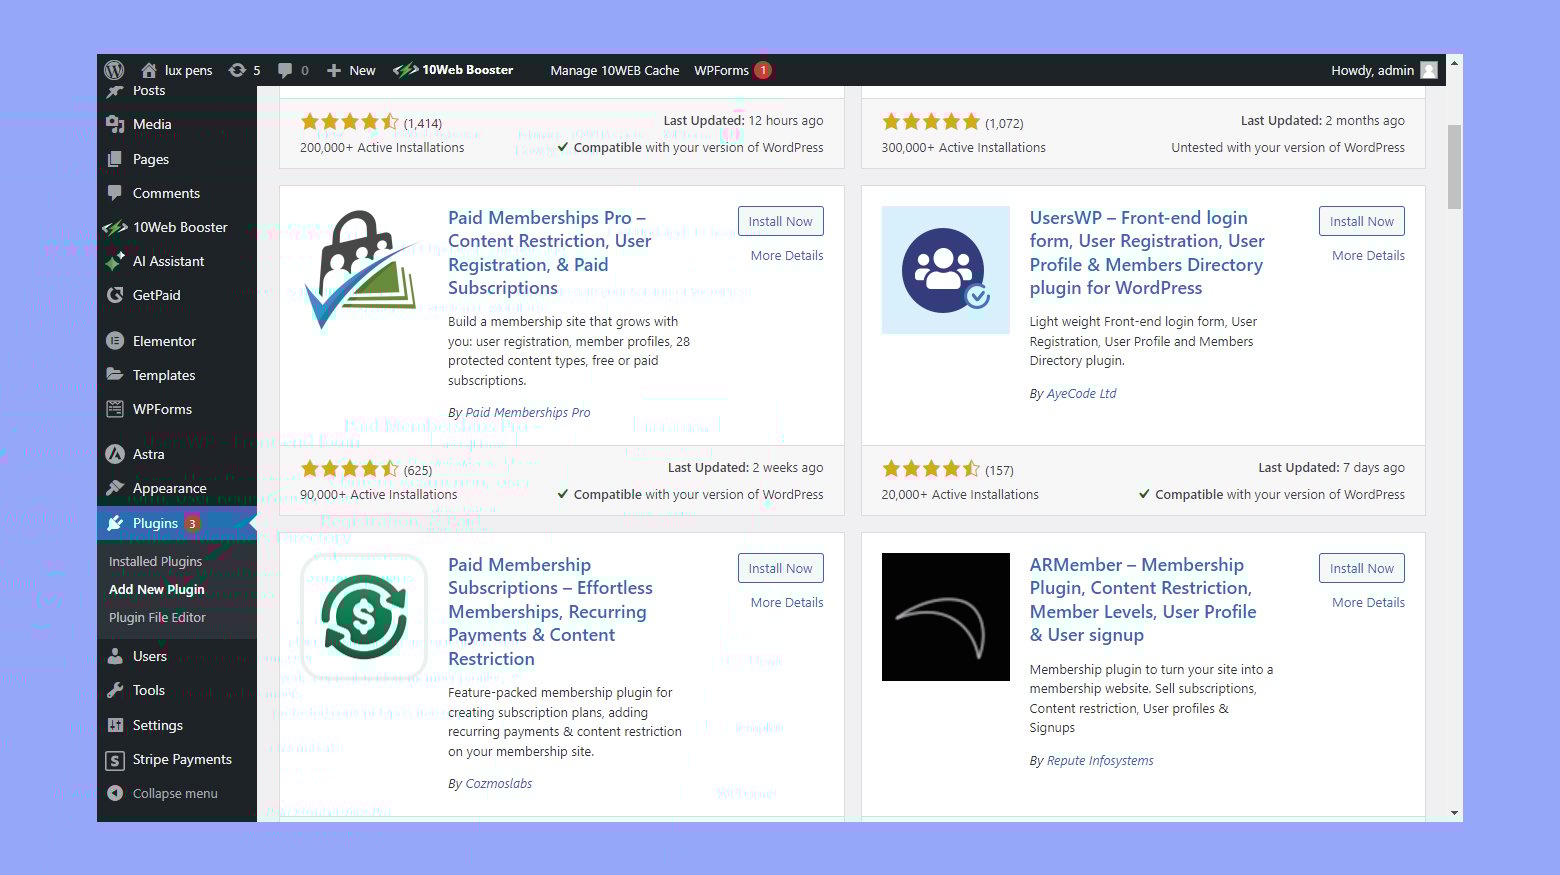This screenshot has height=875, width=1560.
Task: Open Stripe Payments in sidebar
Action: [181, 759]
